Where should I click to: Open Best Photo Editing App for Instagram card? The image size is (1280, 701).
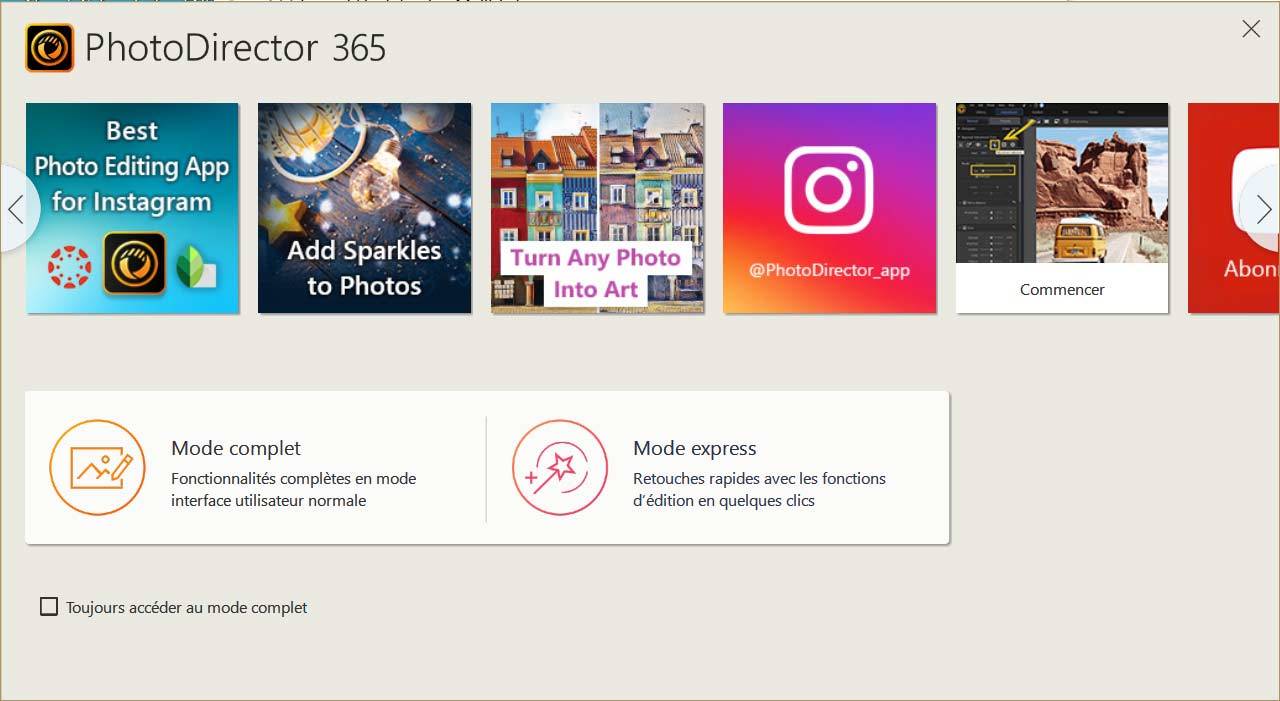click(132, 208)
